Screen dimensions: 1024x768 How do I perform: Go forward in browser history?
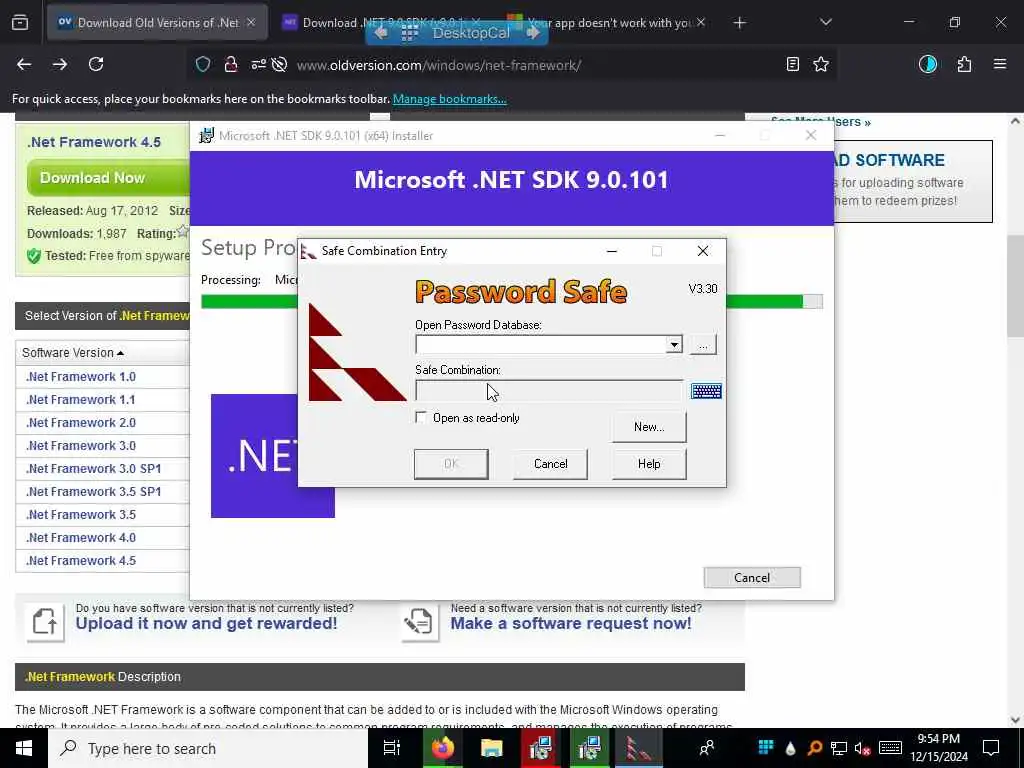pos(60,64)
